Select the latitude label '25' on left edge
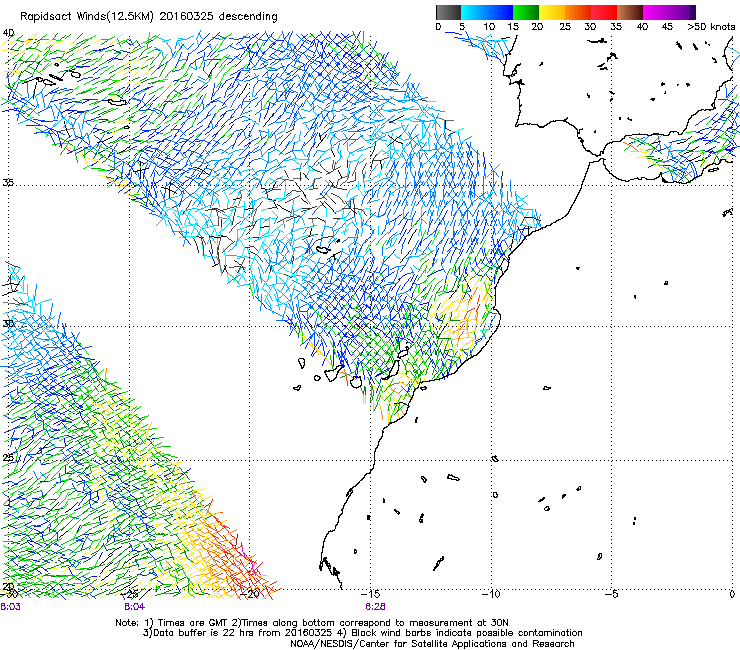 pos(8,457)
